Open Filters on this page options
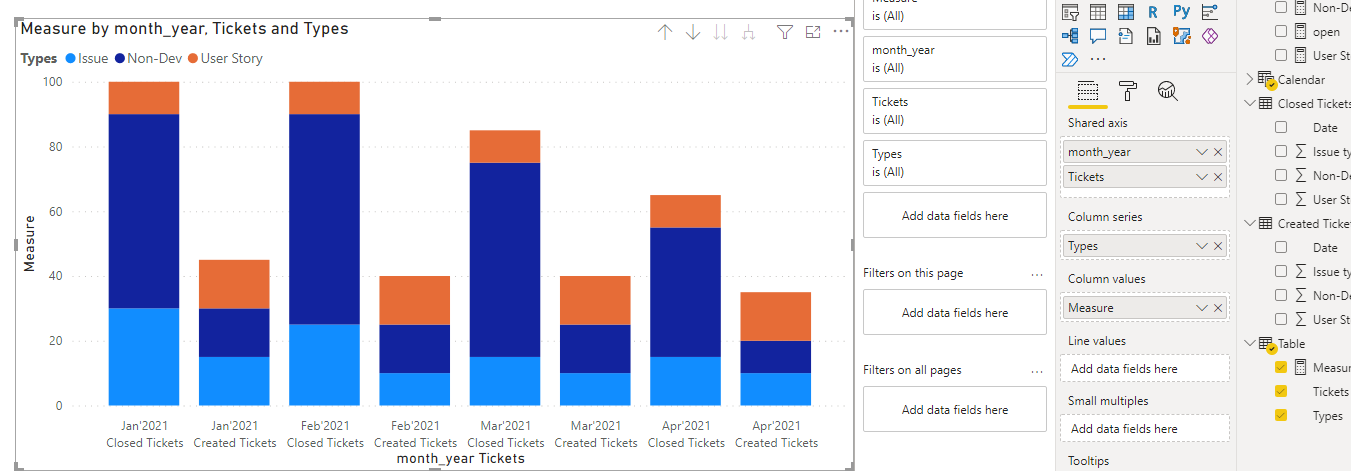This screenshot has height=471, width=1351. [x=1037, y=274]
